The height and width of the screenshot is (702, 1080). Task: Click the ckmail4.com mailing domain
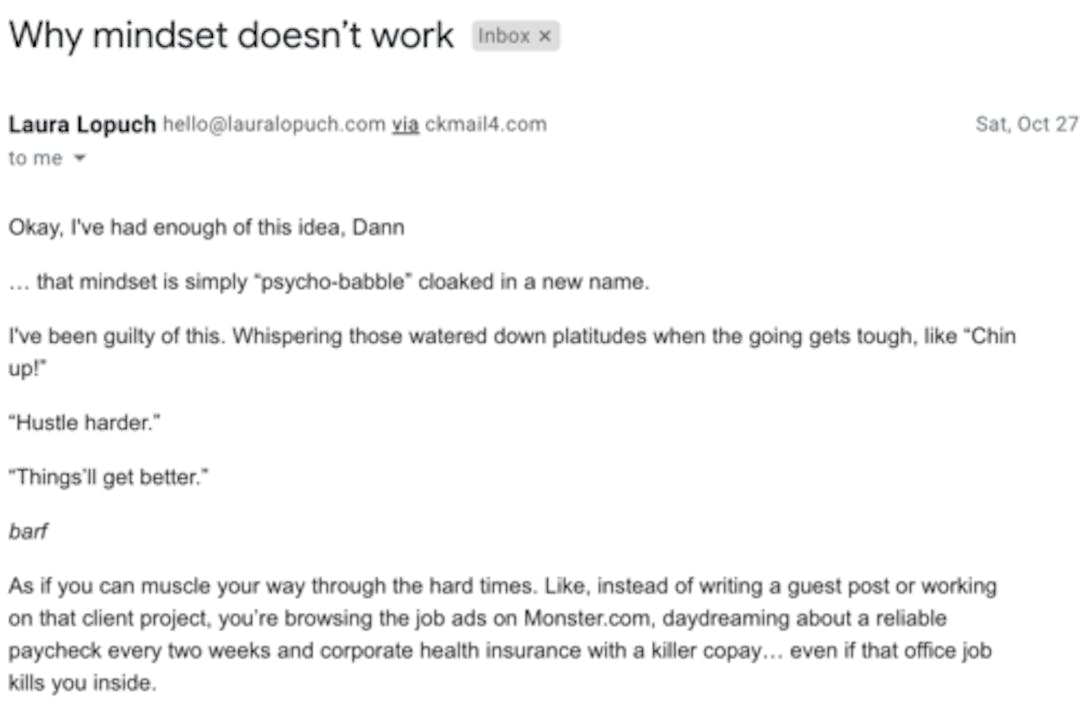click(x=486, y=125)
